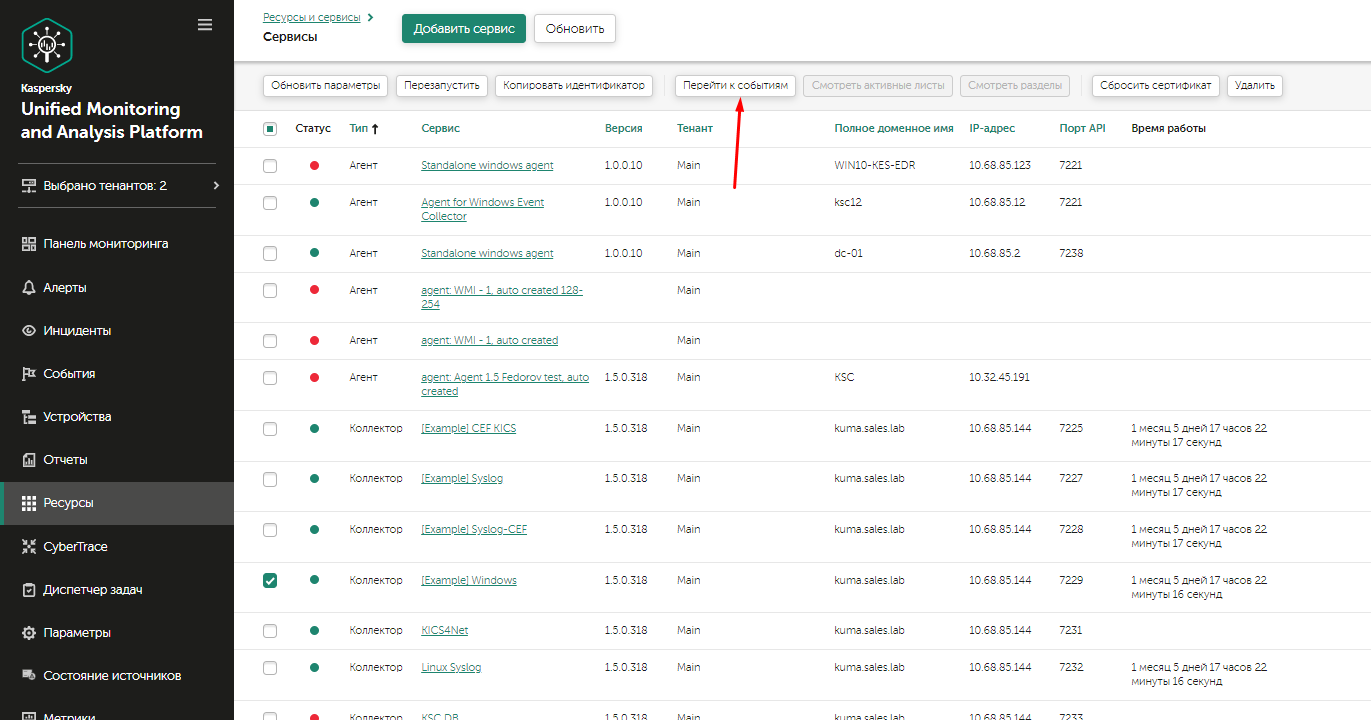Image resolution: width=1371 pixels, height=720 pixels.
Task: Open the KICS4Net collector link
Action: pyautogui.click(x=445, y=631)
